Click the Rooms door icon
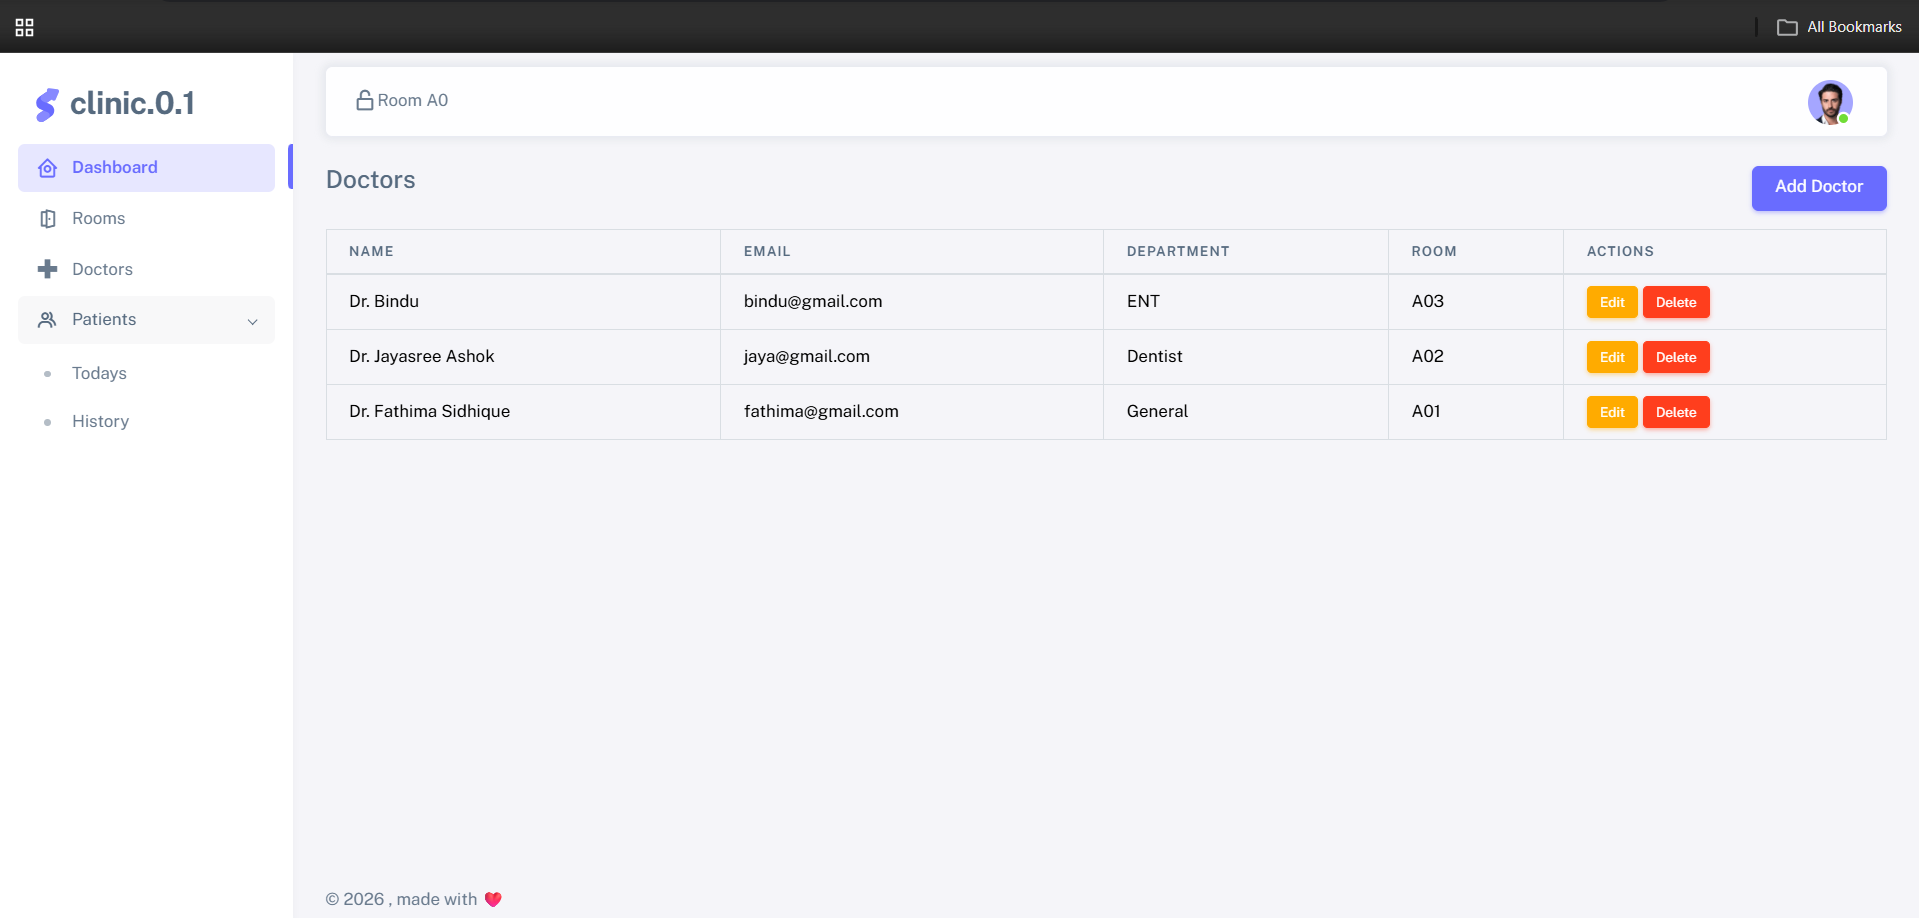Image resolution: width=1919 pixels, height=918 pixels. tap(47, 219)
